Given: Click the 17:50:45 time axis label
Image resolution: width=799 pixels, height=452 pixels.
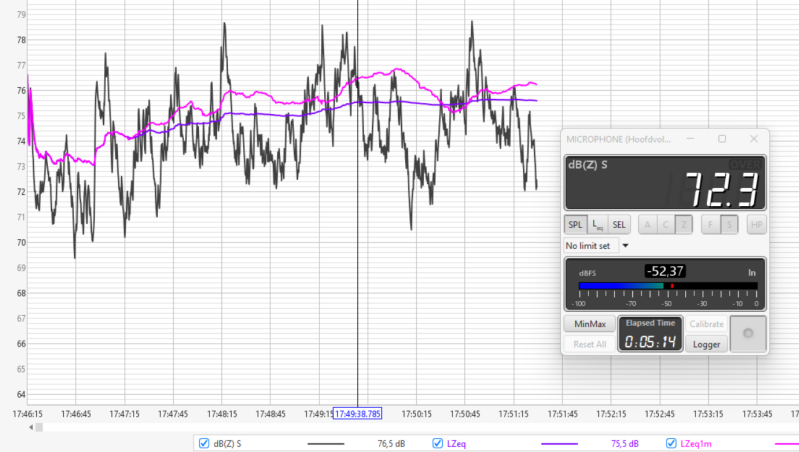Looking at the screenshot, I should pyautogui.click(x=465, y=414).
